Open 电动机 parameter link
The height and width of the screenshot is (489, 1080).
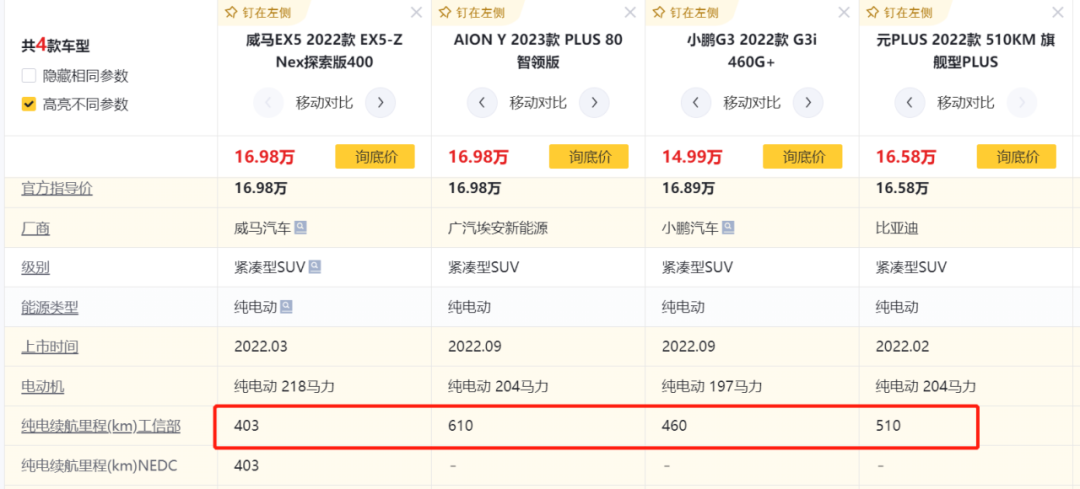(43, 386)
